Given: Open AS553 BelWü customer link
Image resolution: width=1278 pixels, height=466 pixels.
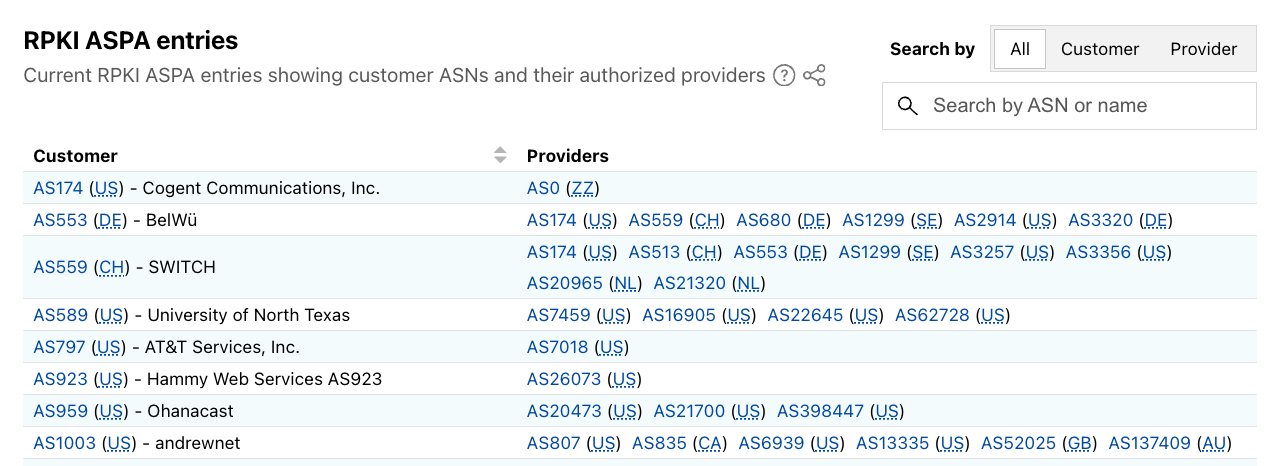Looking at the screenshot, I should click(x=60, y=220).
